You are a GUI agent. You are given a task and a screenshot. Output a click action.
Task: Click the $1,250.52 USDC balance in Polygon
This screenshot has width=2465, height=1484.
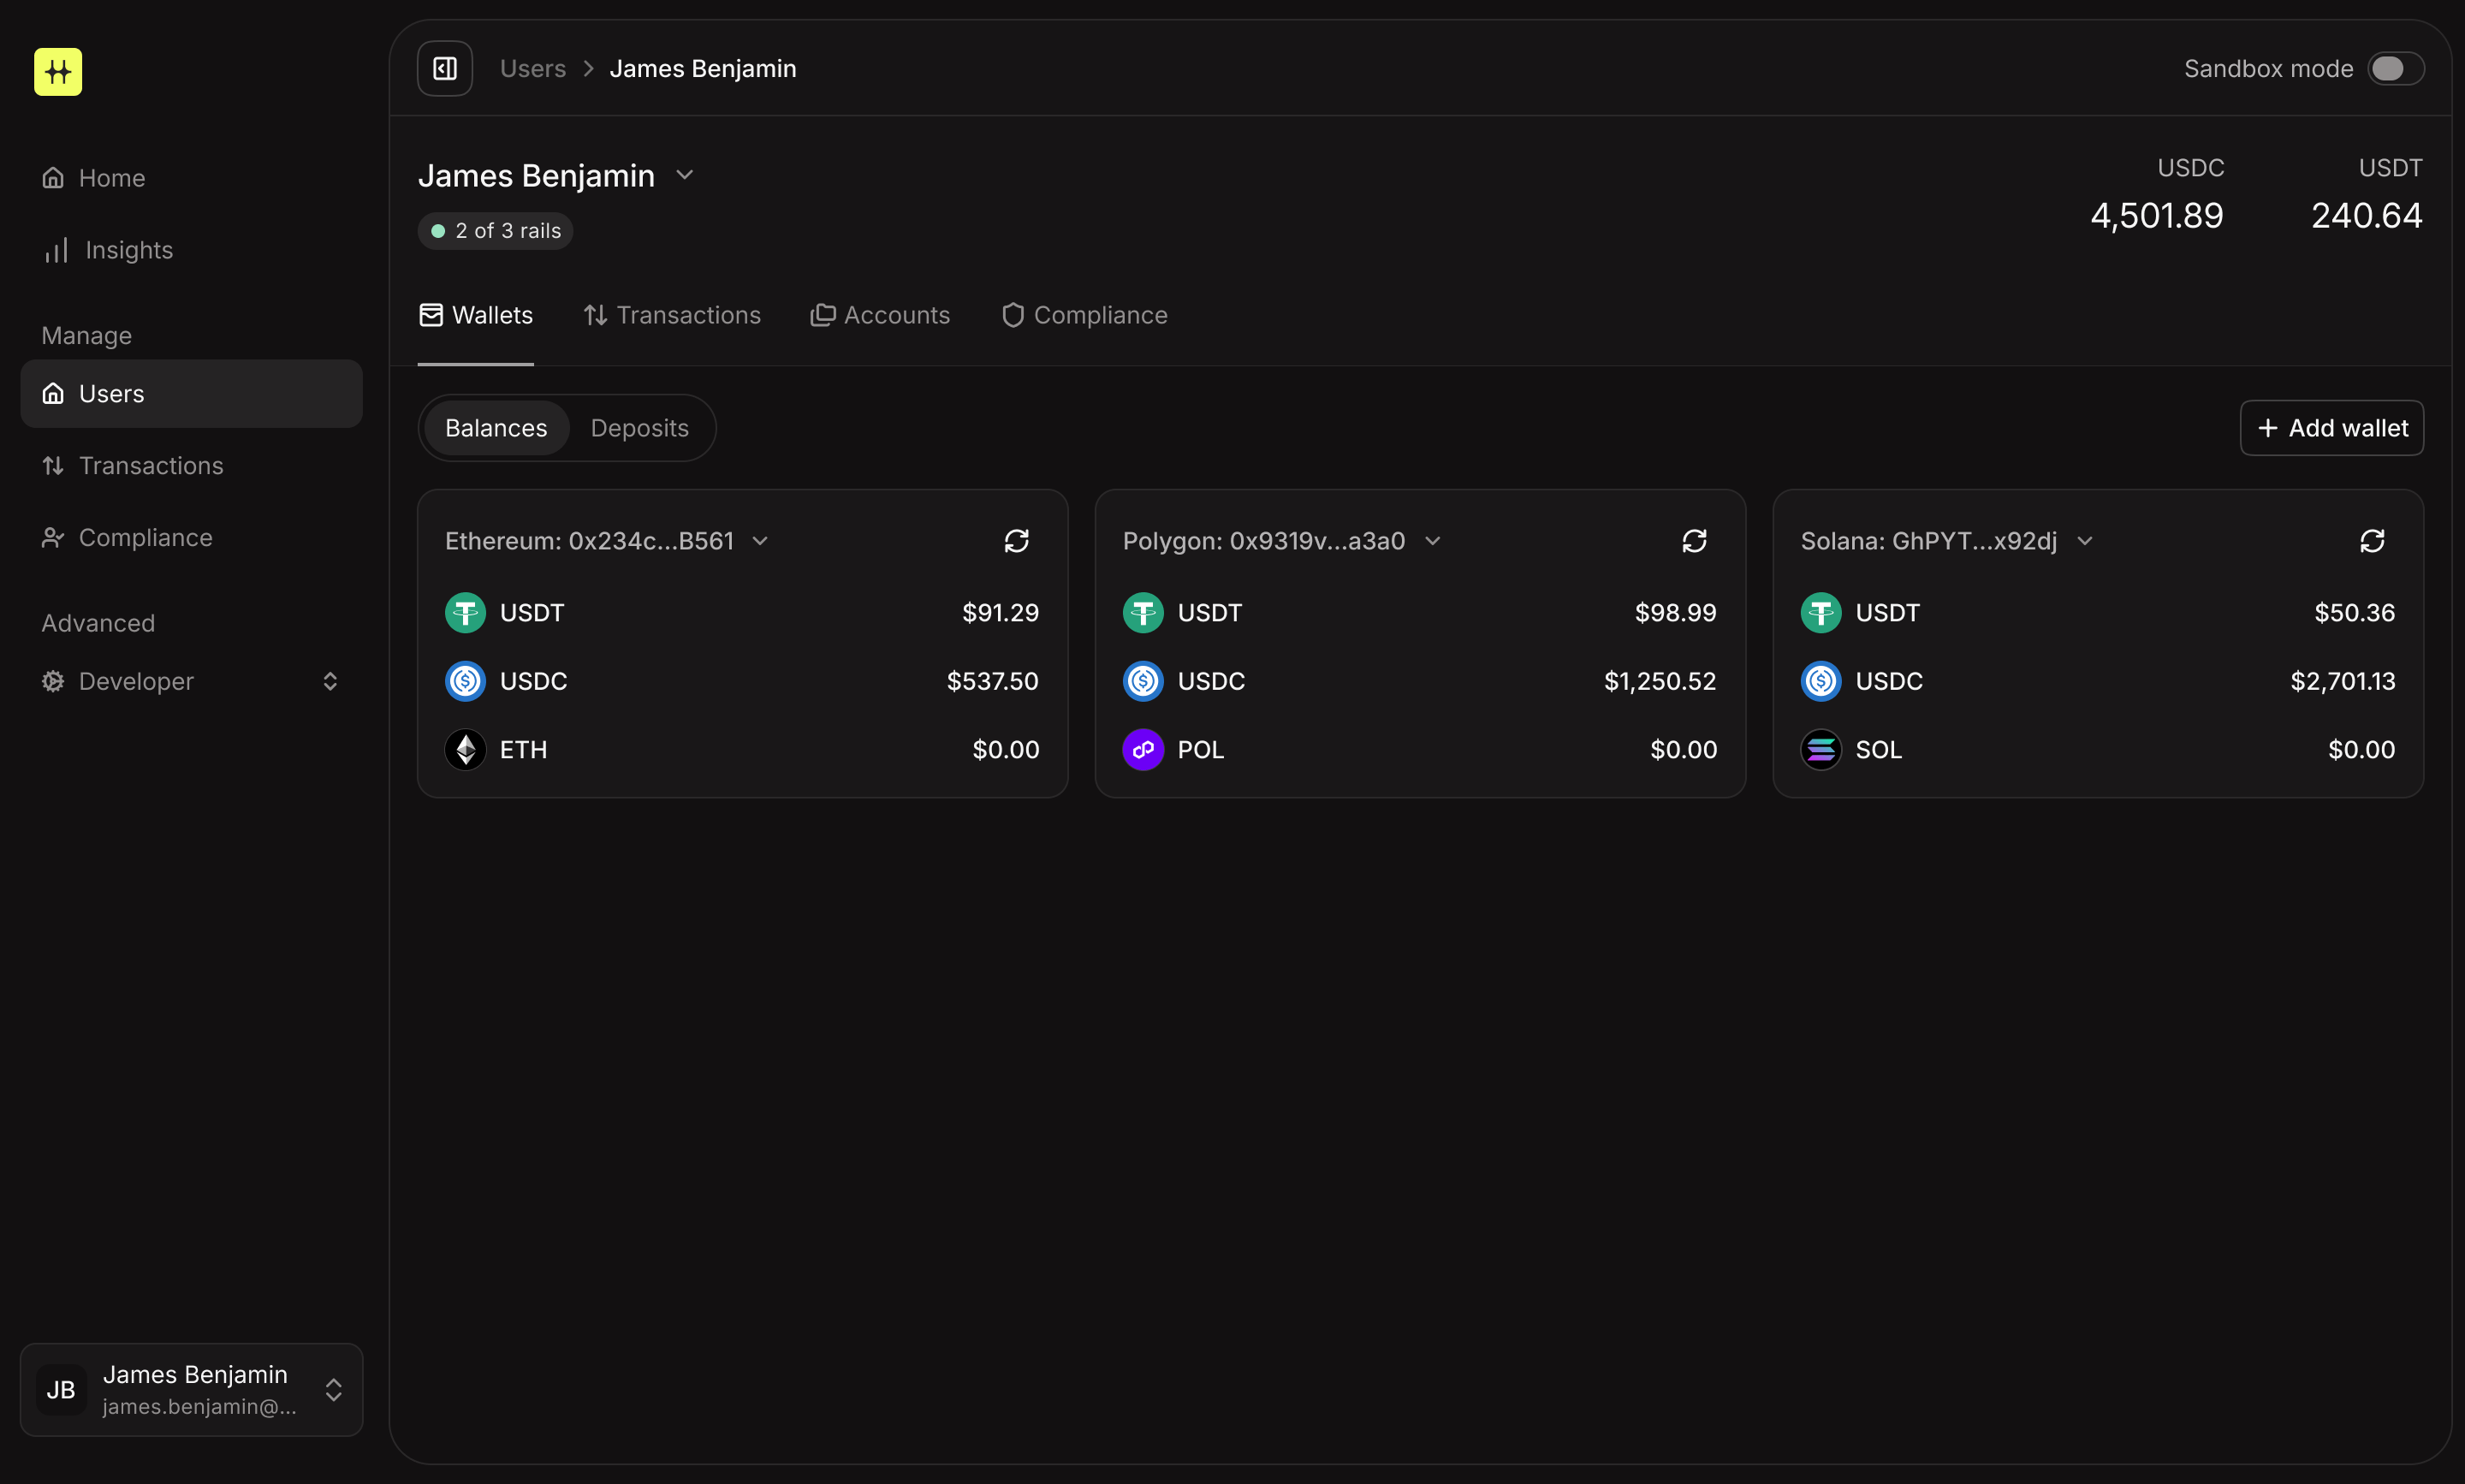click(x=1660, y=681)
